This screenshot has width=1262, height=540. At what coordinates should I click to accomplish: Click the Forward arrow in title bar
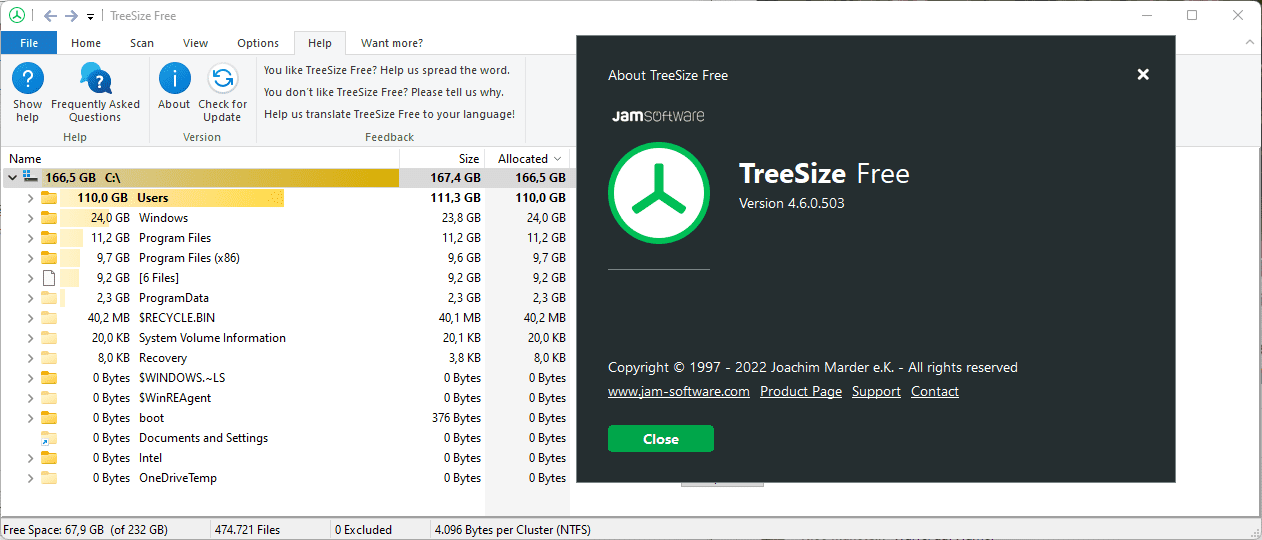(x=71, y=15)
